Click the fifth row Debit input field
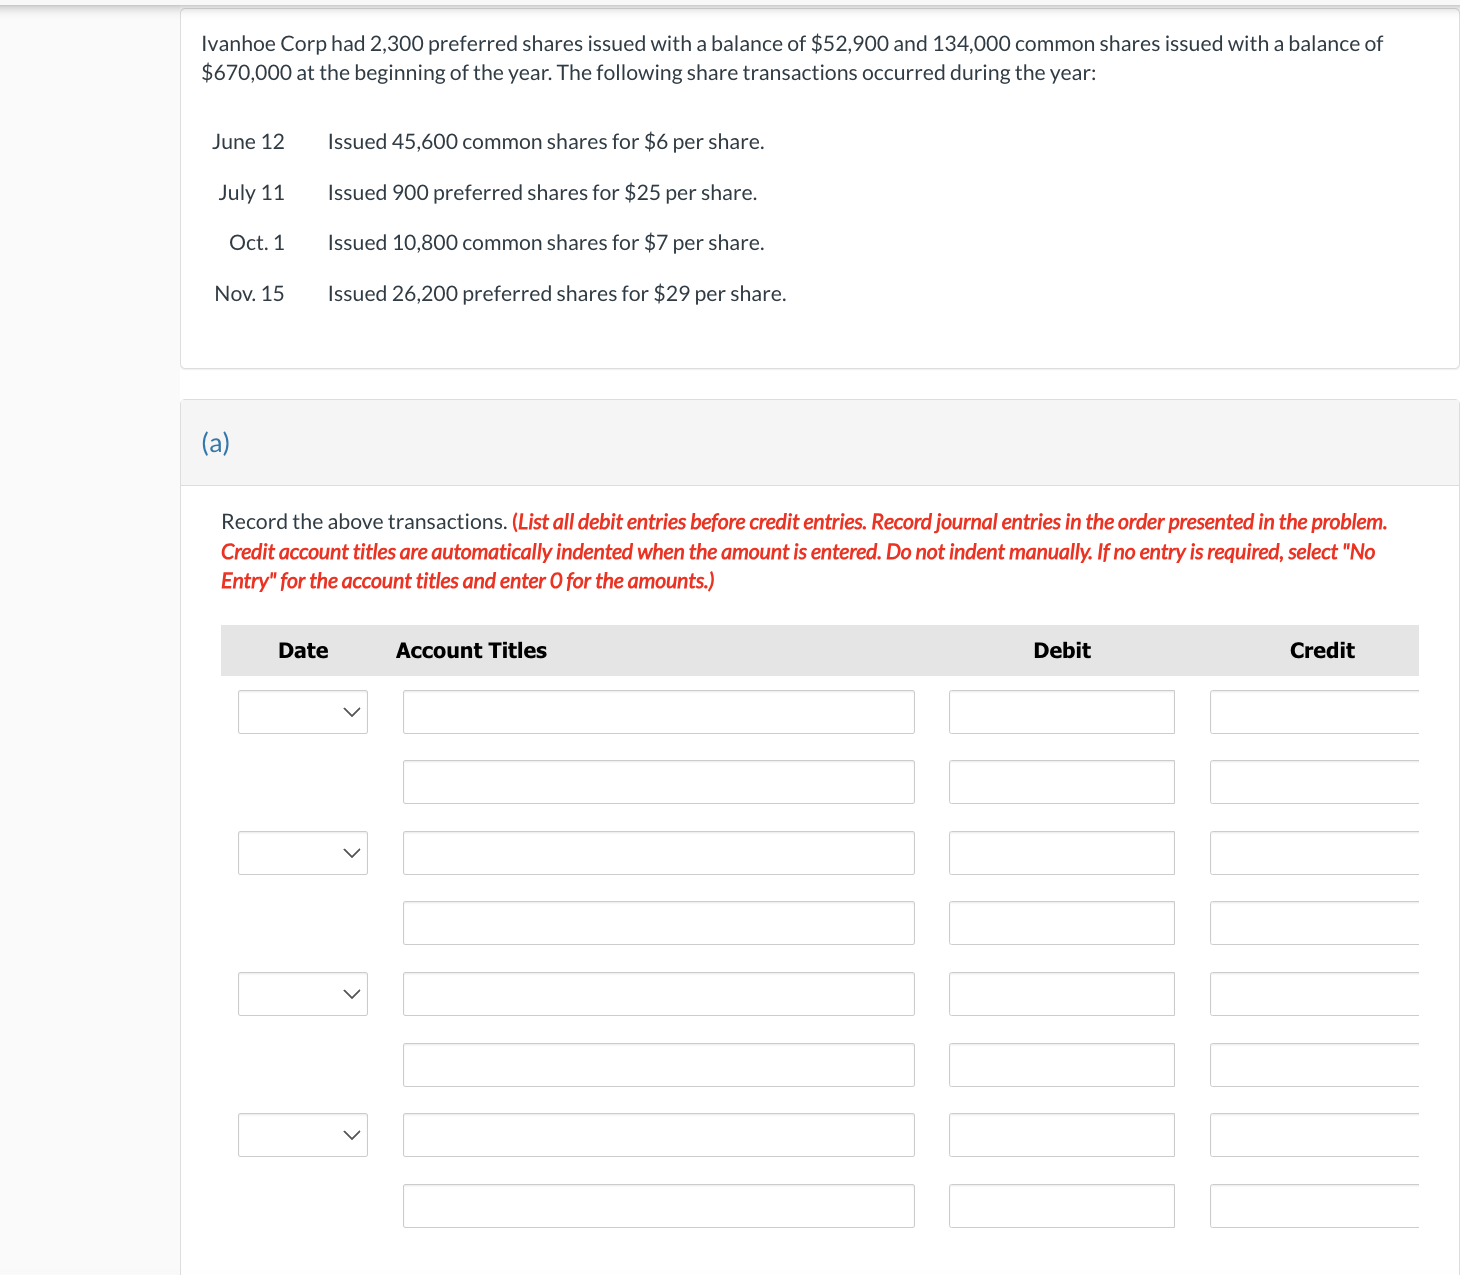 click(x=1062, y=994)
